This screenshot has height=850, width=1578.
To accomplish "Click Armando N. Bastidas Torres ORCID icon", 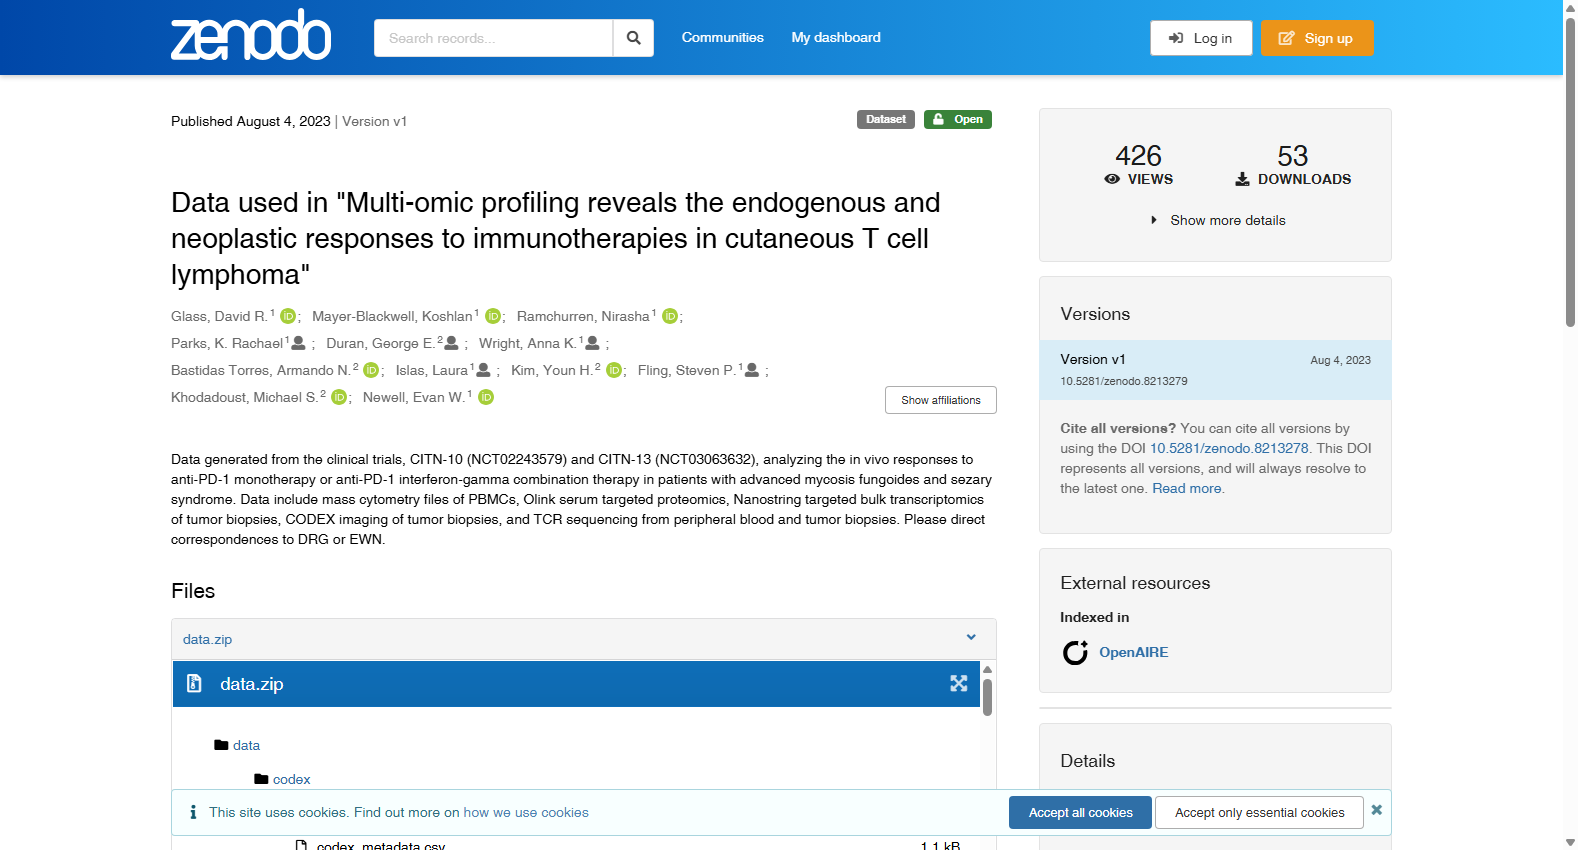I will pos(371,370).
